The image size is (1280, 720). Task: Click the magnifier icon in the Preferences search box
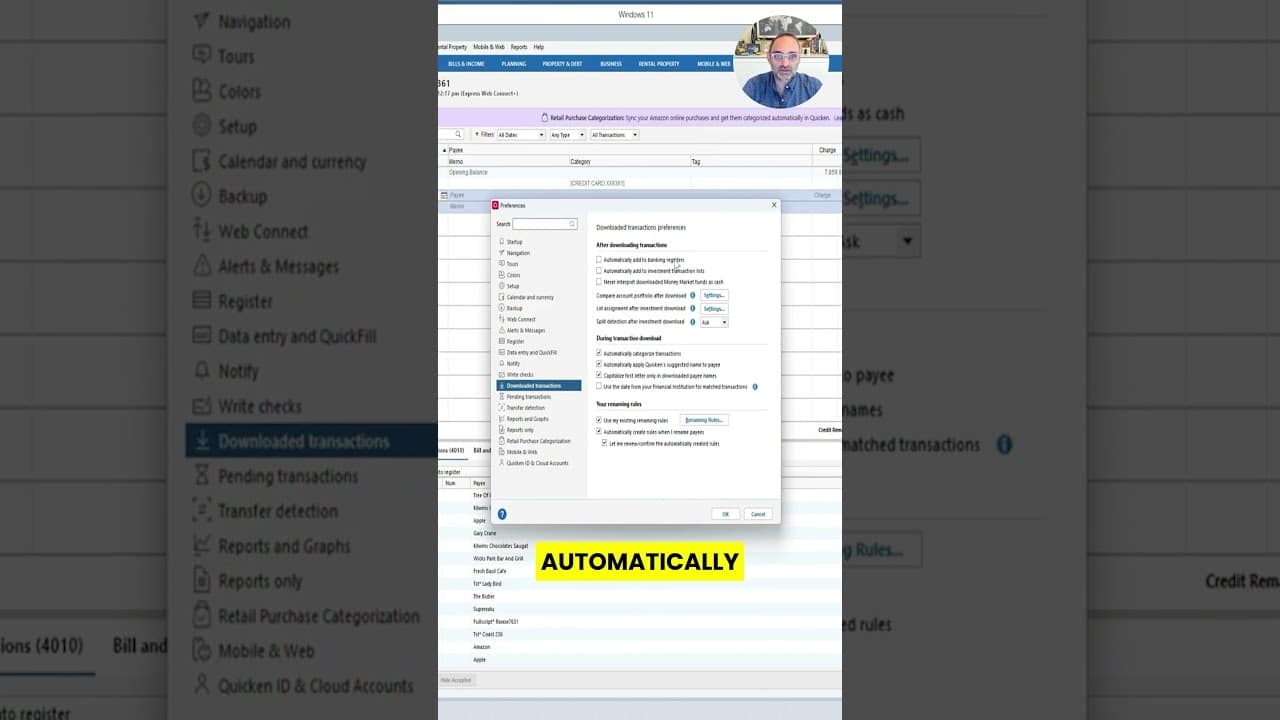(x=572, y=224)
